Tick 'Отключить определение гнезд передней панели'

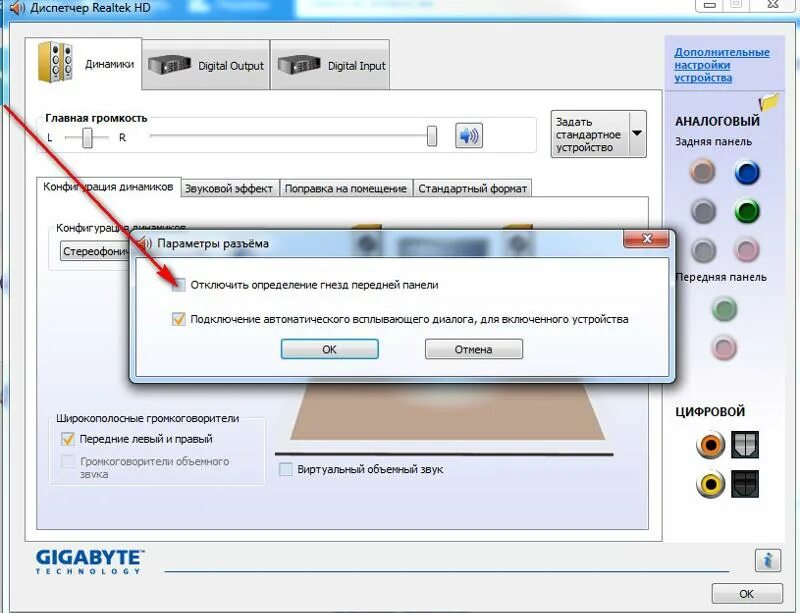click(179, 285)
